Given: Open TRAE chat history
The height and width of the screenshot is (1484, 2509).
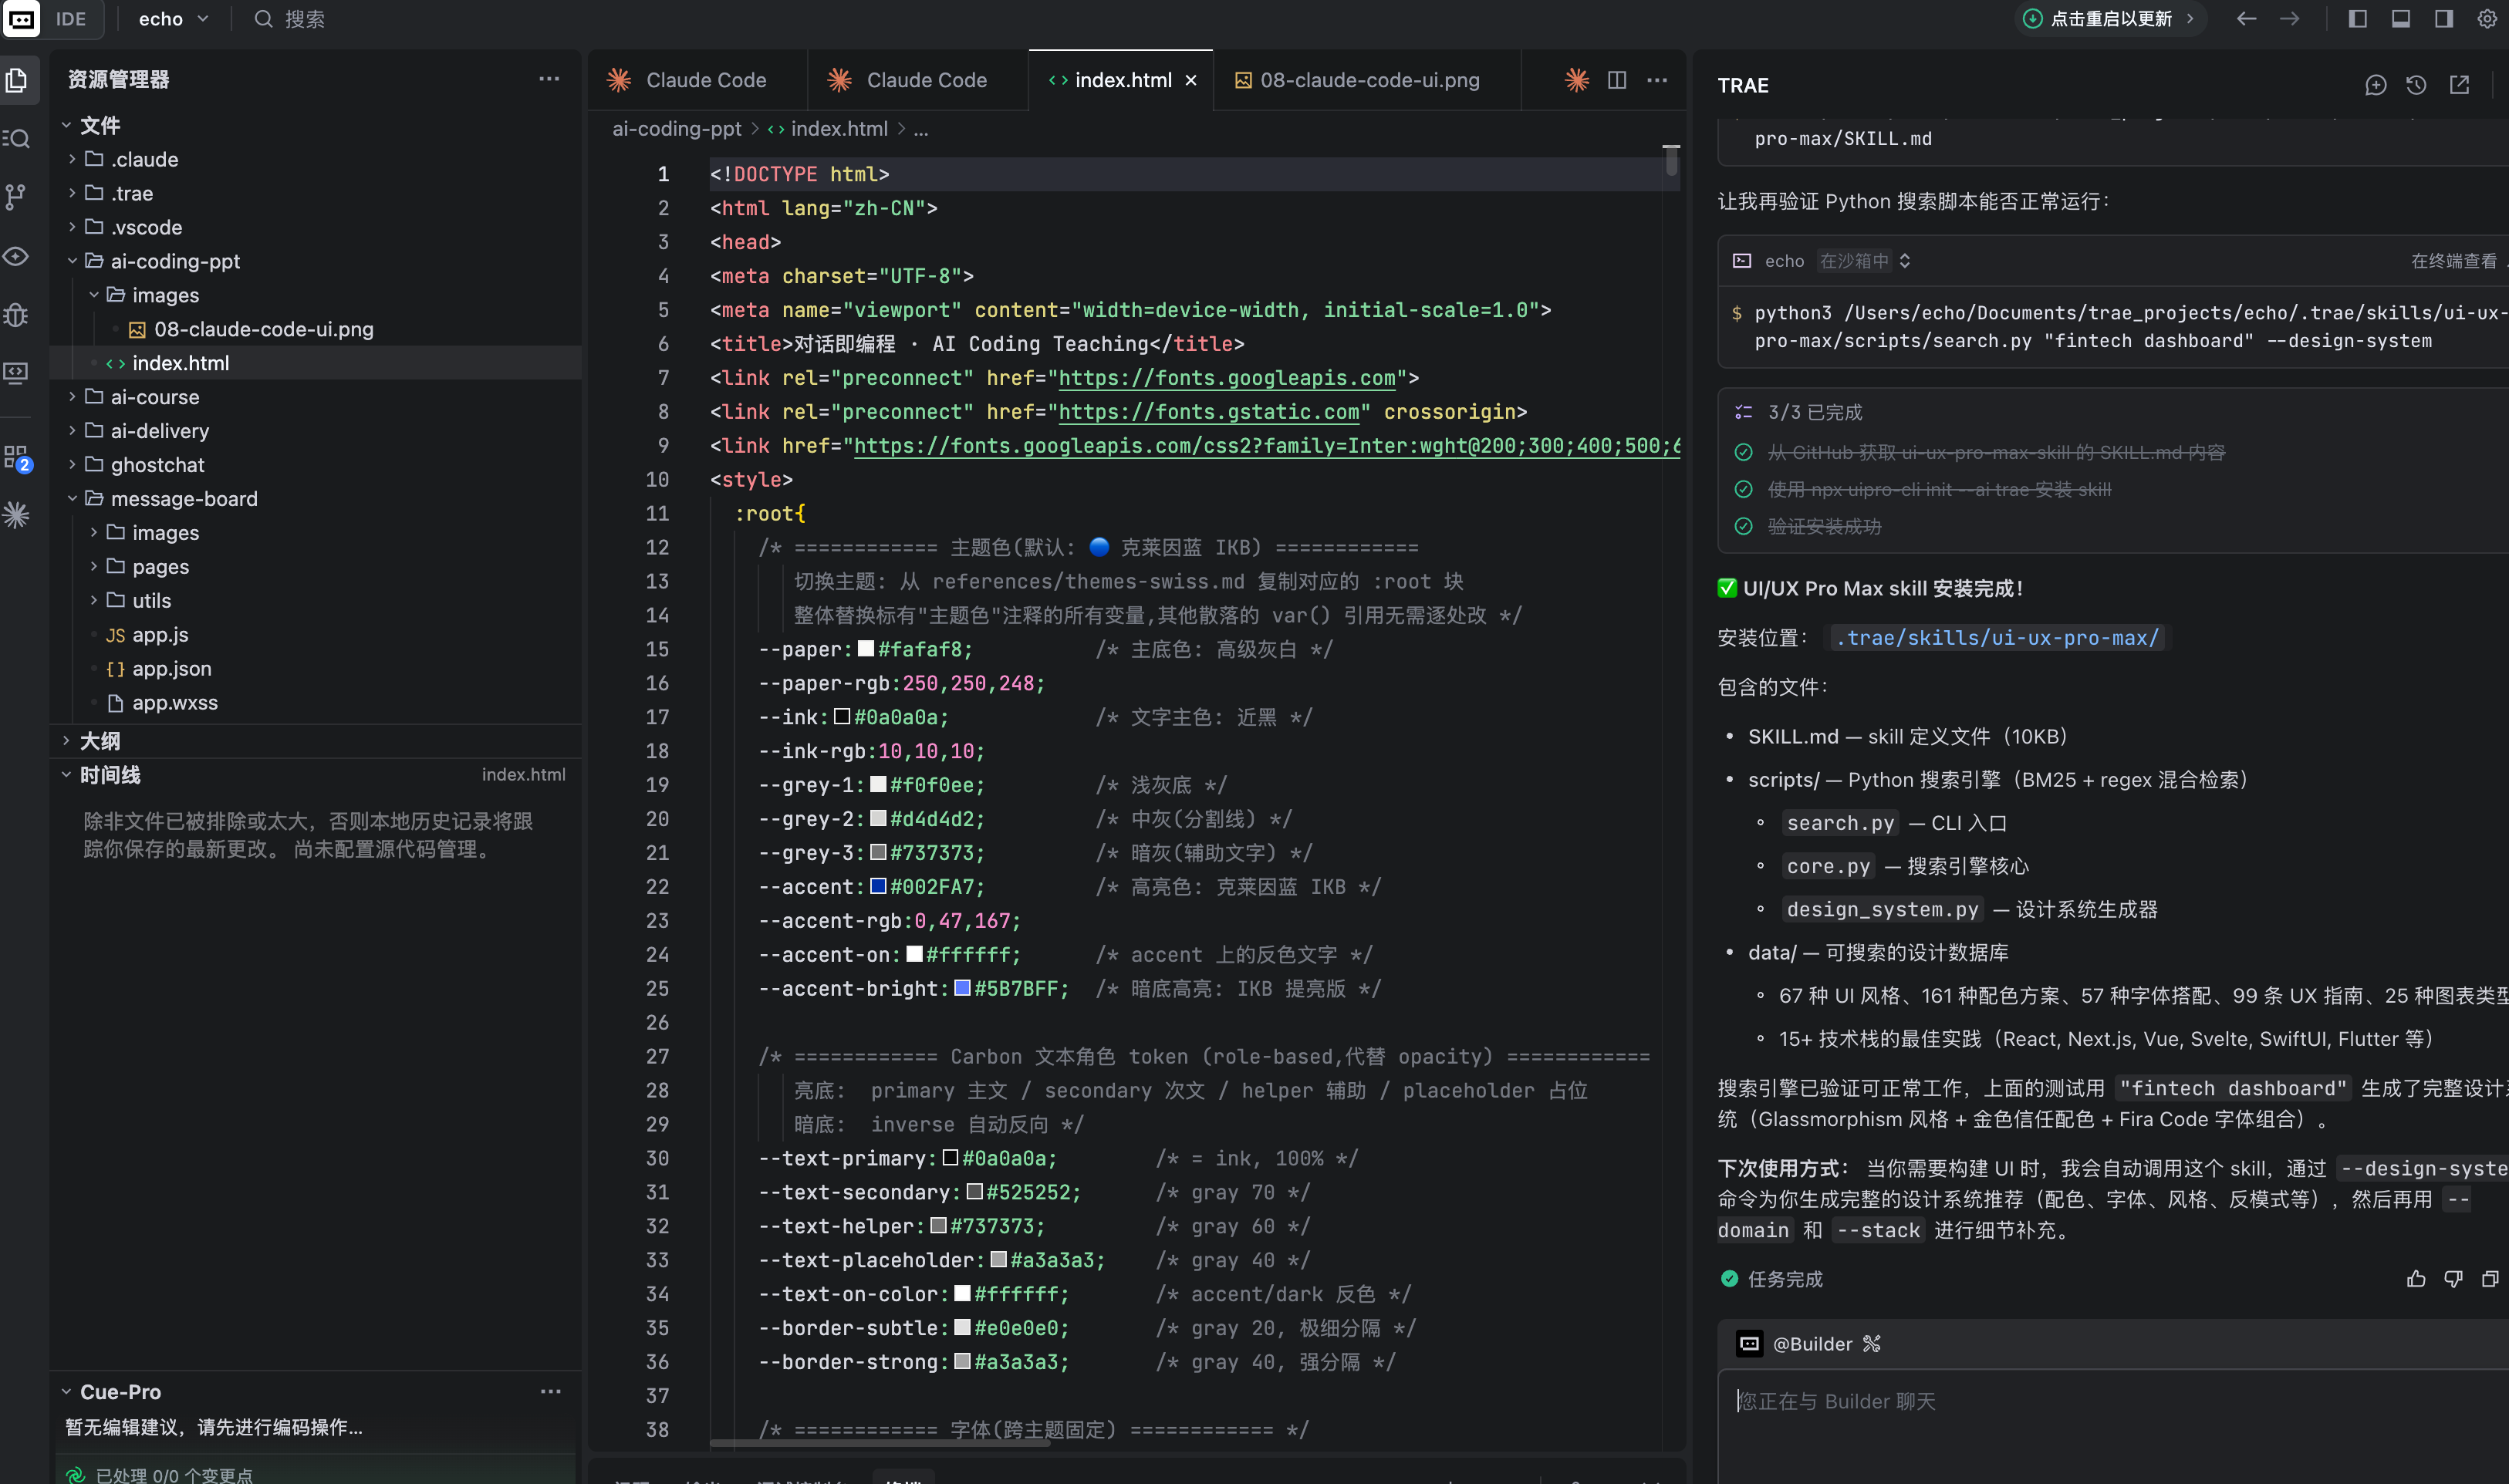Looking at the screenshot, I should 2417,85.
